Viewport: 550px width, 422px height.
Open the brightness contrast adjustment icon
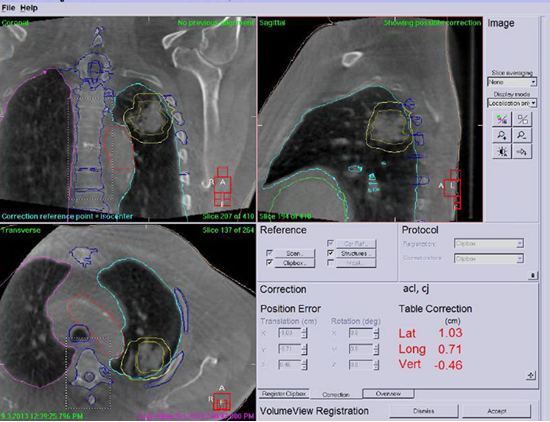502,152
